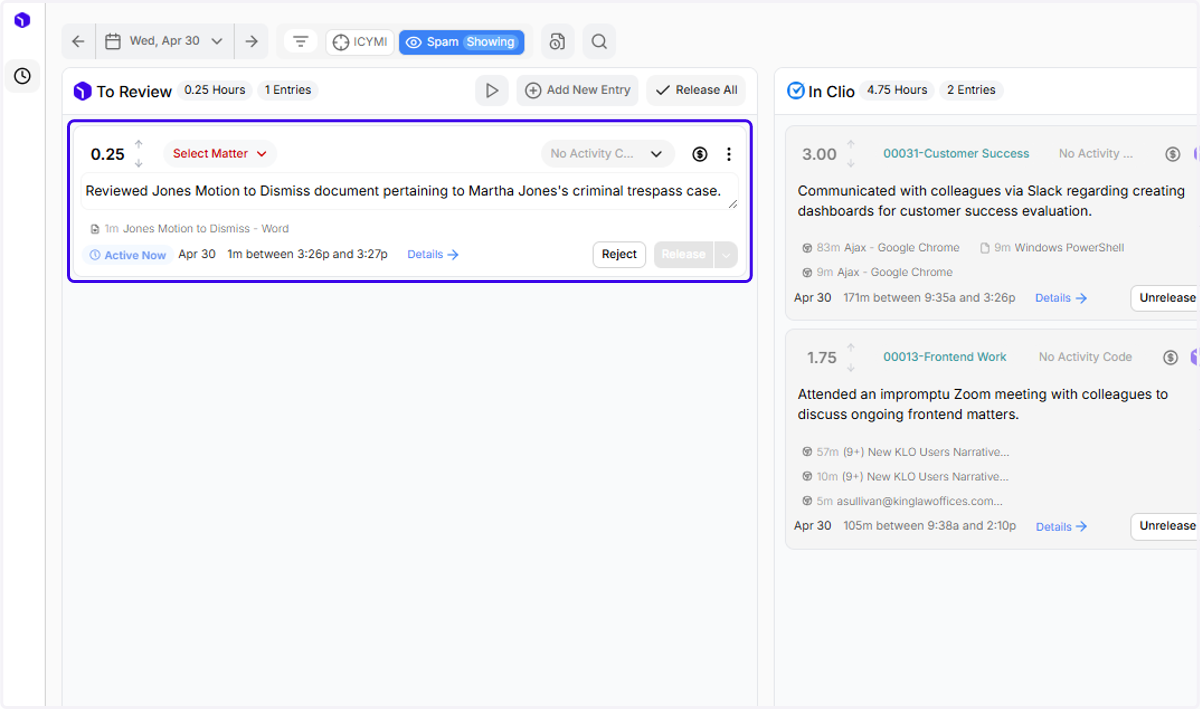
Task: Click the 3.00 hours value
Action: (819, 154)
